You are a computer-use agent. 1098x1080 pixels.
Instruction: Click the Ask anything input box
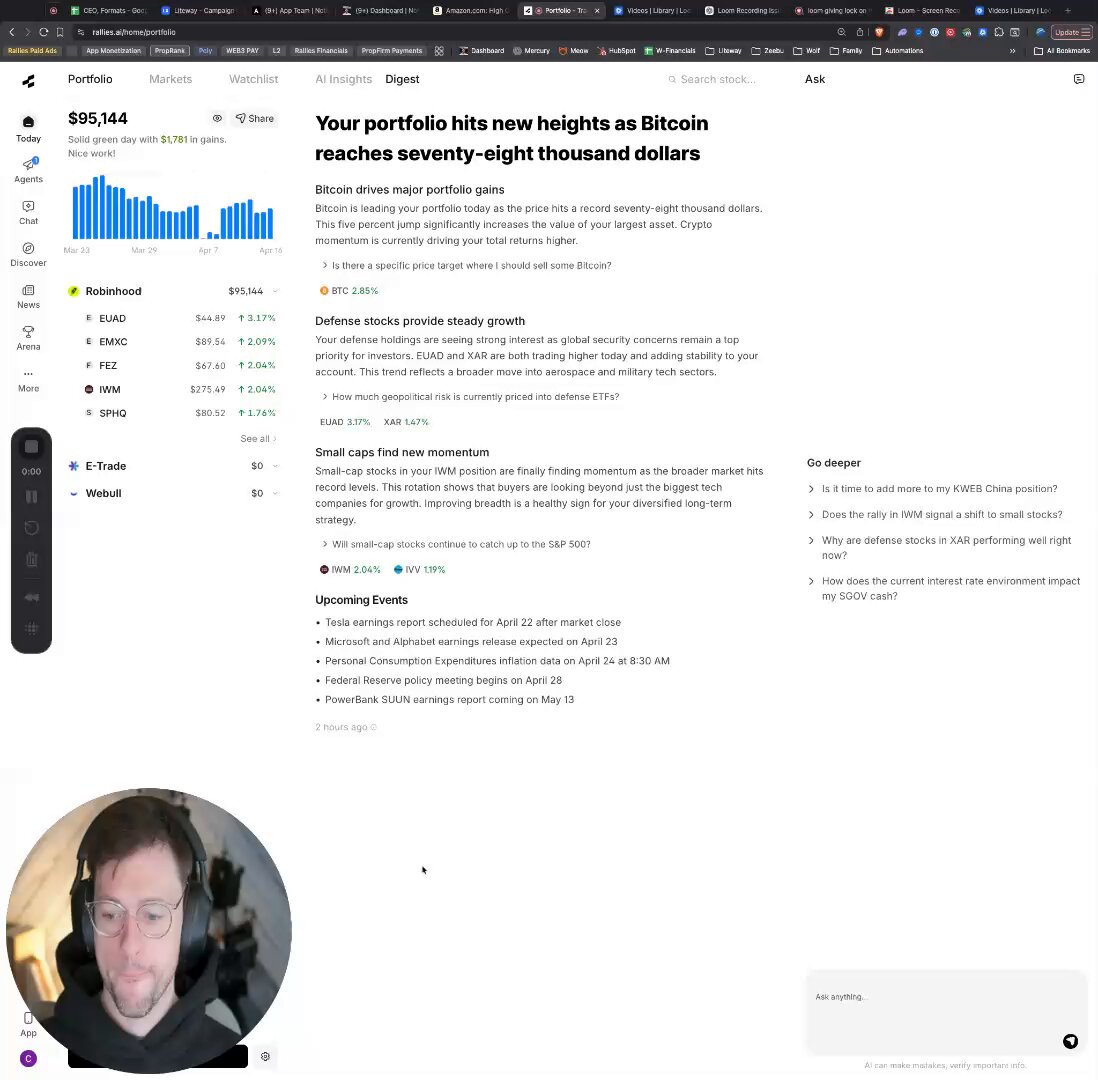946,1012
